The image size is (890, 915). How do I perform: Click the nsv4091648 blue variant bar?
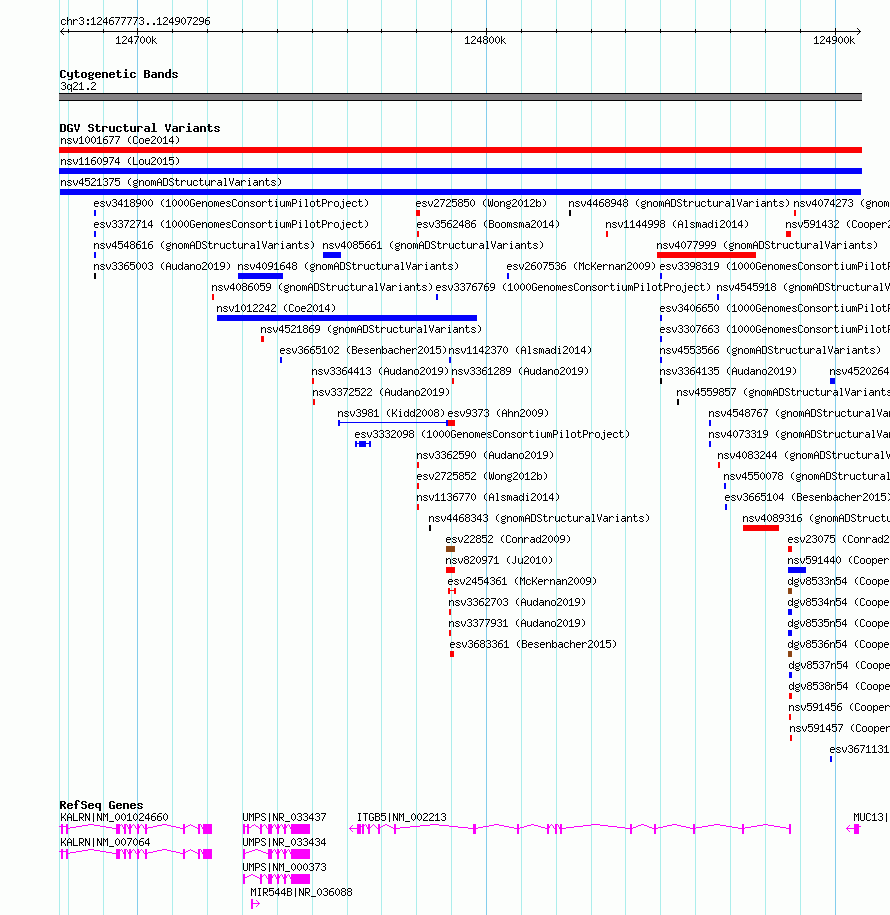(260, 276)
